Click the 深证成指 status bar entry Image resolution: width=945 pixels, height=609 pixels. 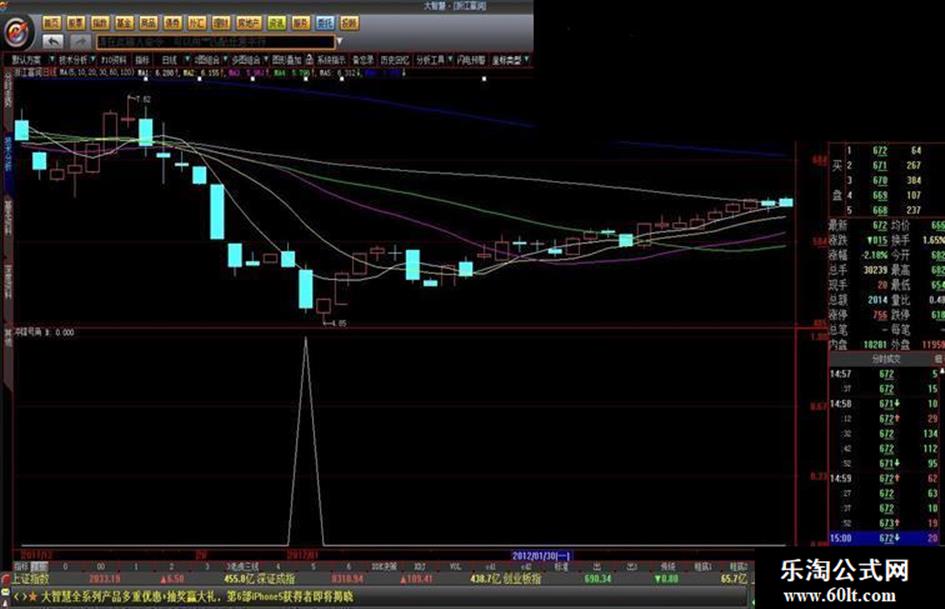tap(277, 579)
